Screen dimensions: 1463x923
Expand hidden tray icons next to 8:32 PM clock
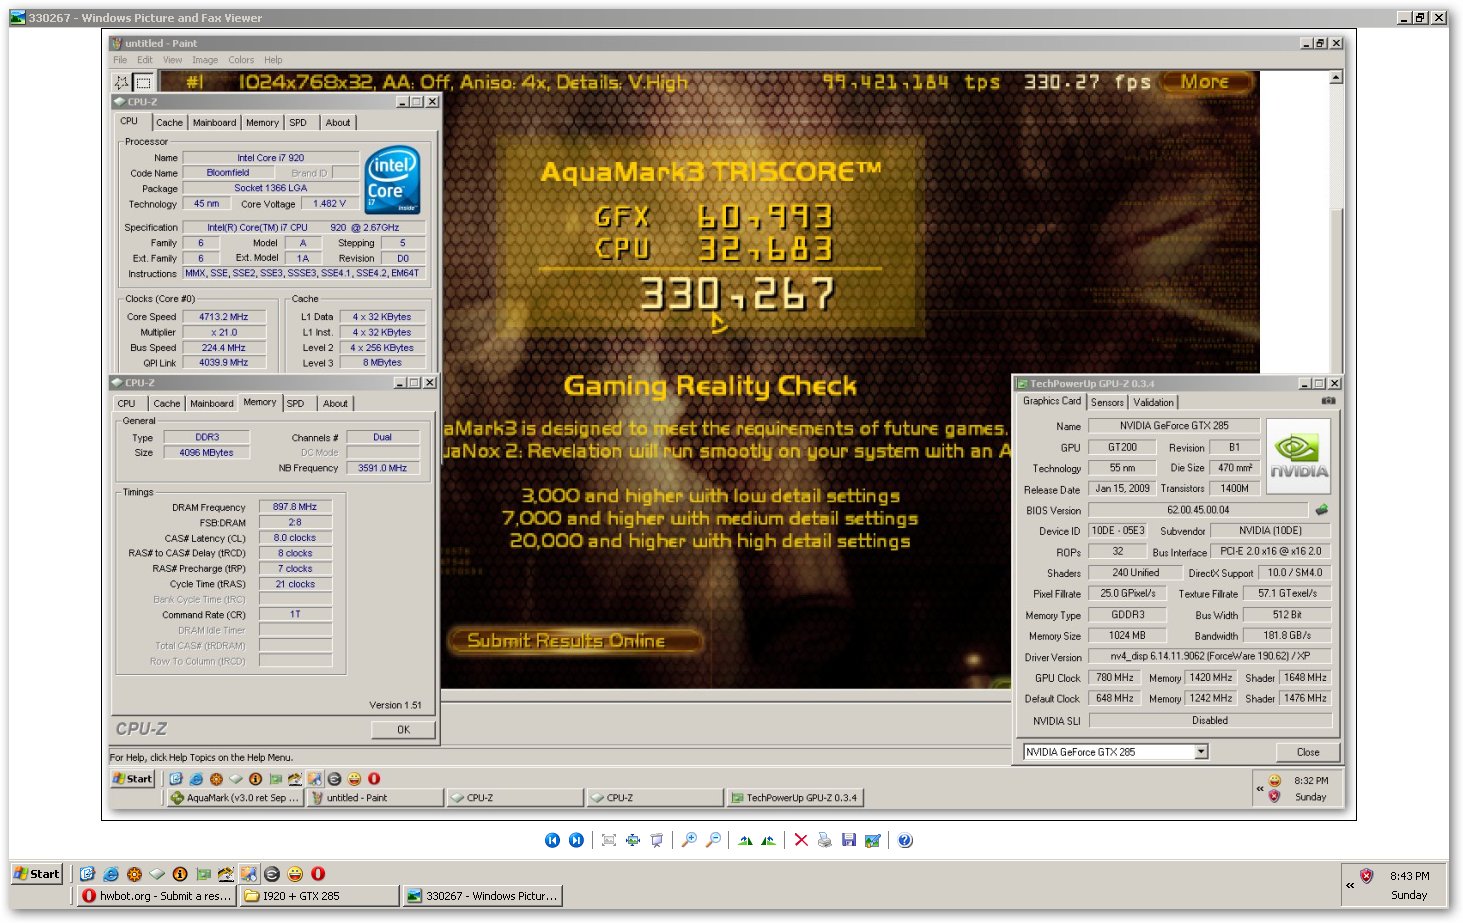pos(1260,789)
